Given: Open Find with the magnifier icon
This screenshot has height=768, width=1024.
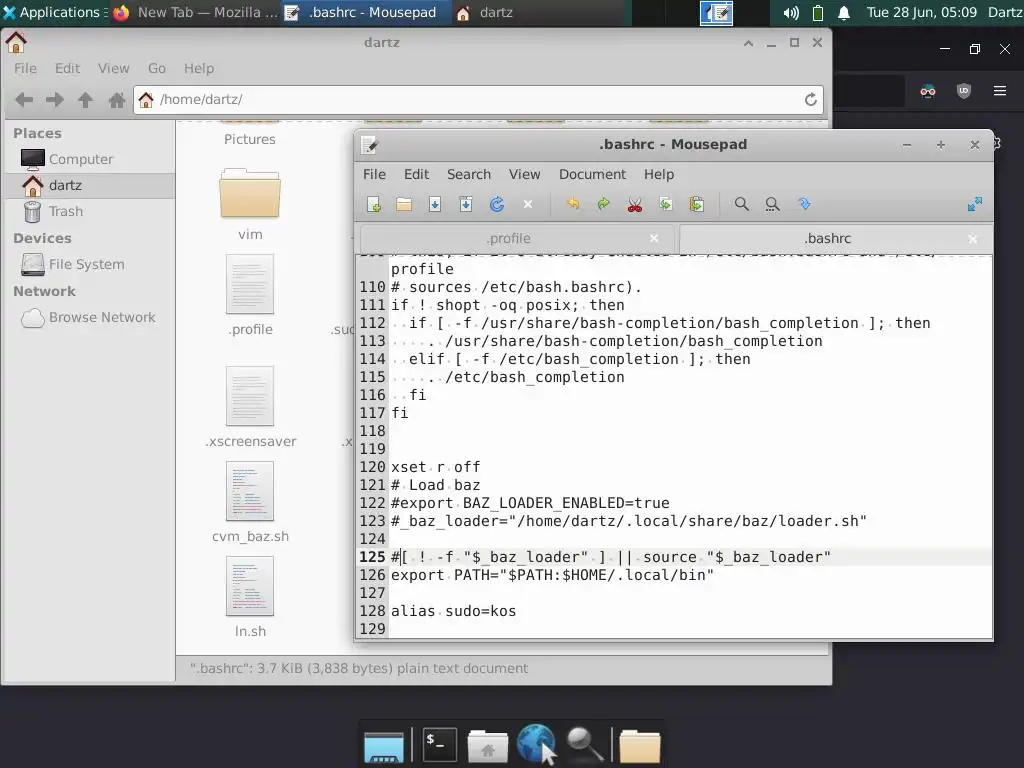Looking at the screenshot, I should pos(741,204).
